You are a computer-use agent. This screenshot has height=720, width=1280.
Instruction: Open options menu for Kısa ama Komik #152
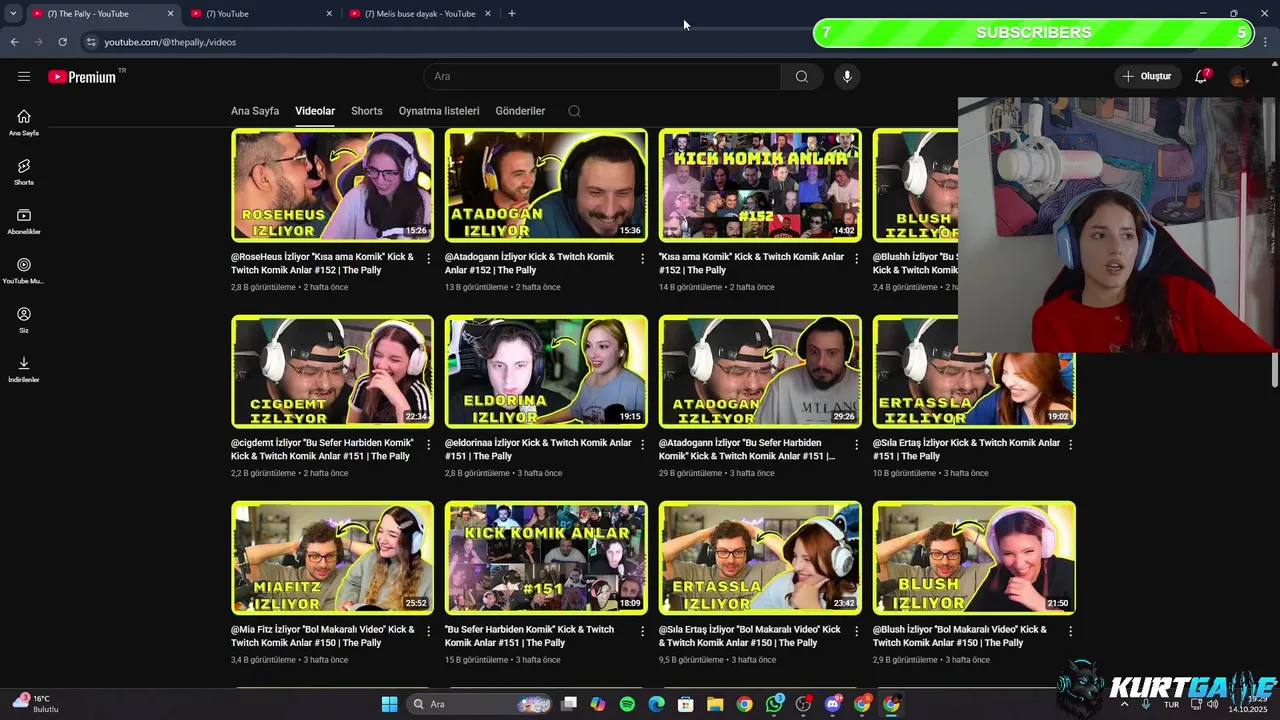pyautogui.click(x=856, y=258)
